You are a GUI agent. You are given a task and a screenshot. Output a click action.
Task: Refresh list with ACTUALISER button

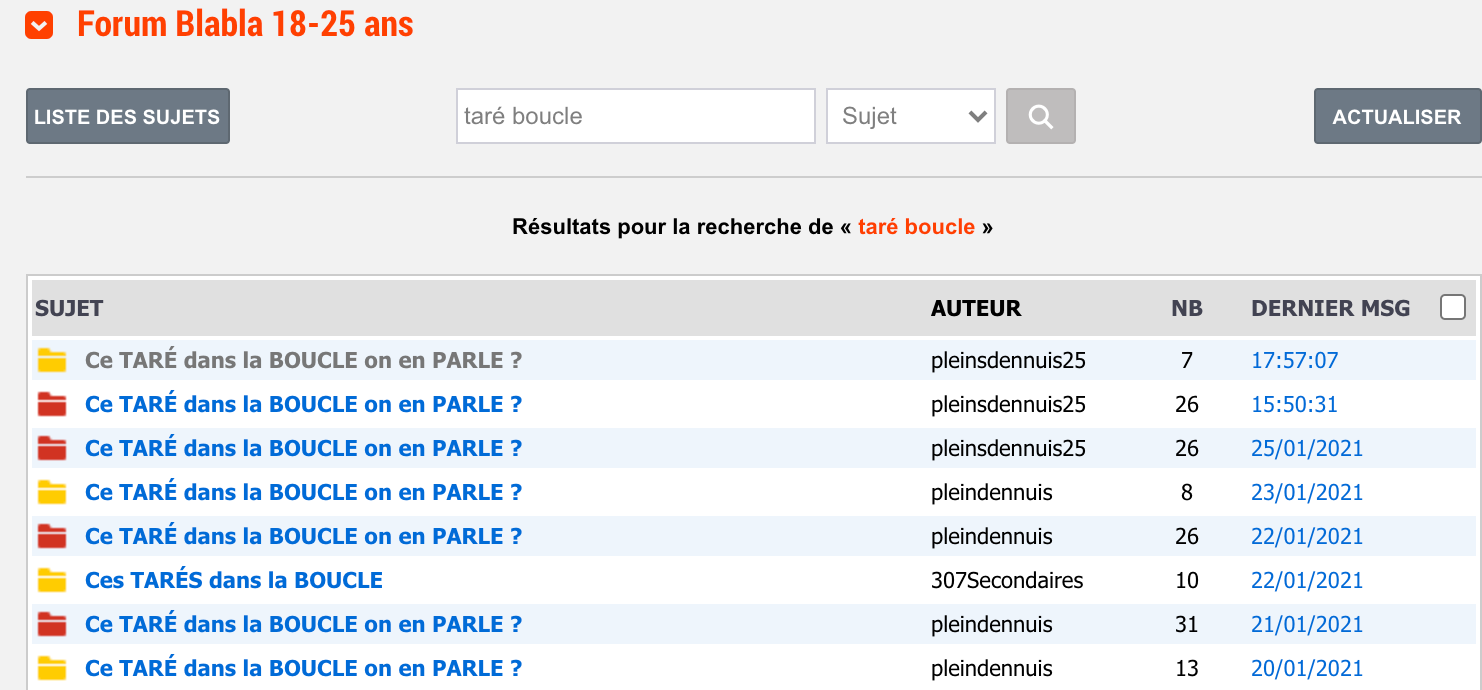[1397, 116]
